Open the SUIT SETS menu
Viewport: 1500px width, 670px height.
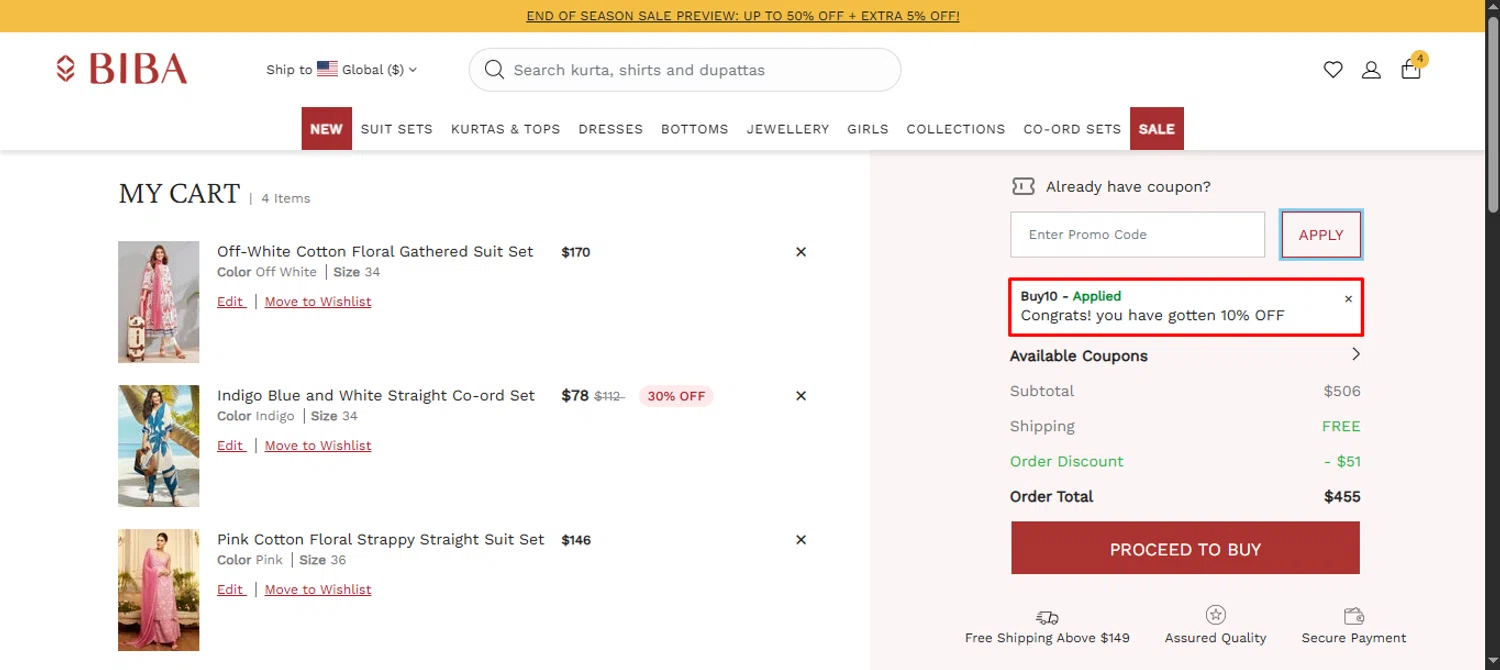coord(397,129)
